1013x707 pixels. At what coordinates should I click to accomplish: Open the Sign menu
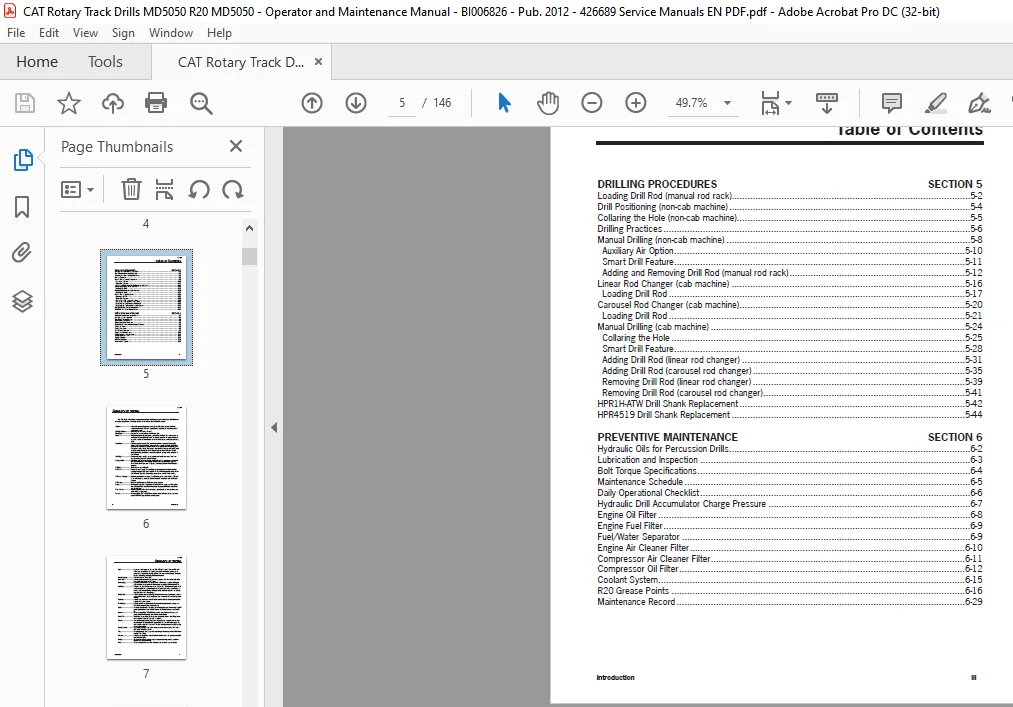click(123, 32)
